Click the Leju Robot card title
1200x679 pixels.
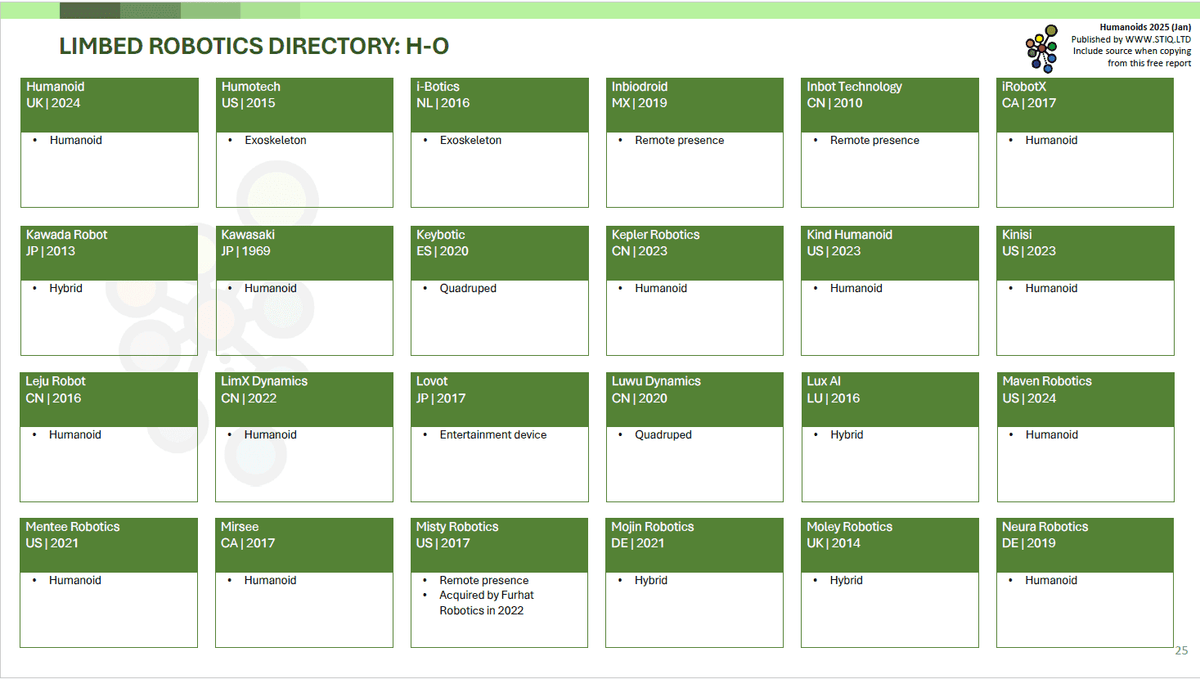click(56, 382)
